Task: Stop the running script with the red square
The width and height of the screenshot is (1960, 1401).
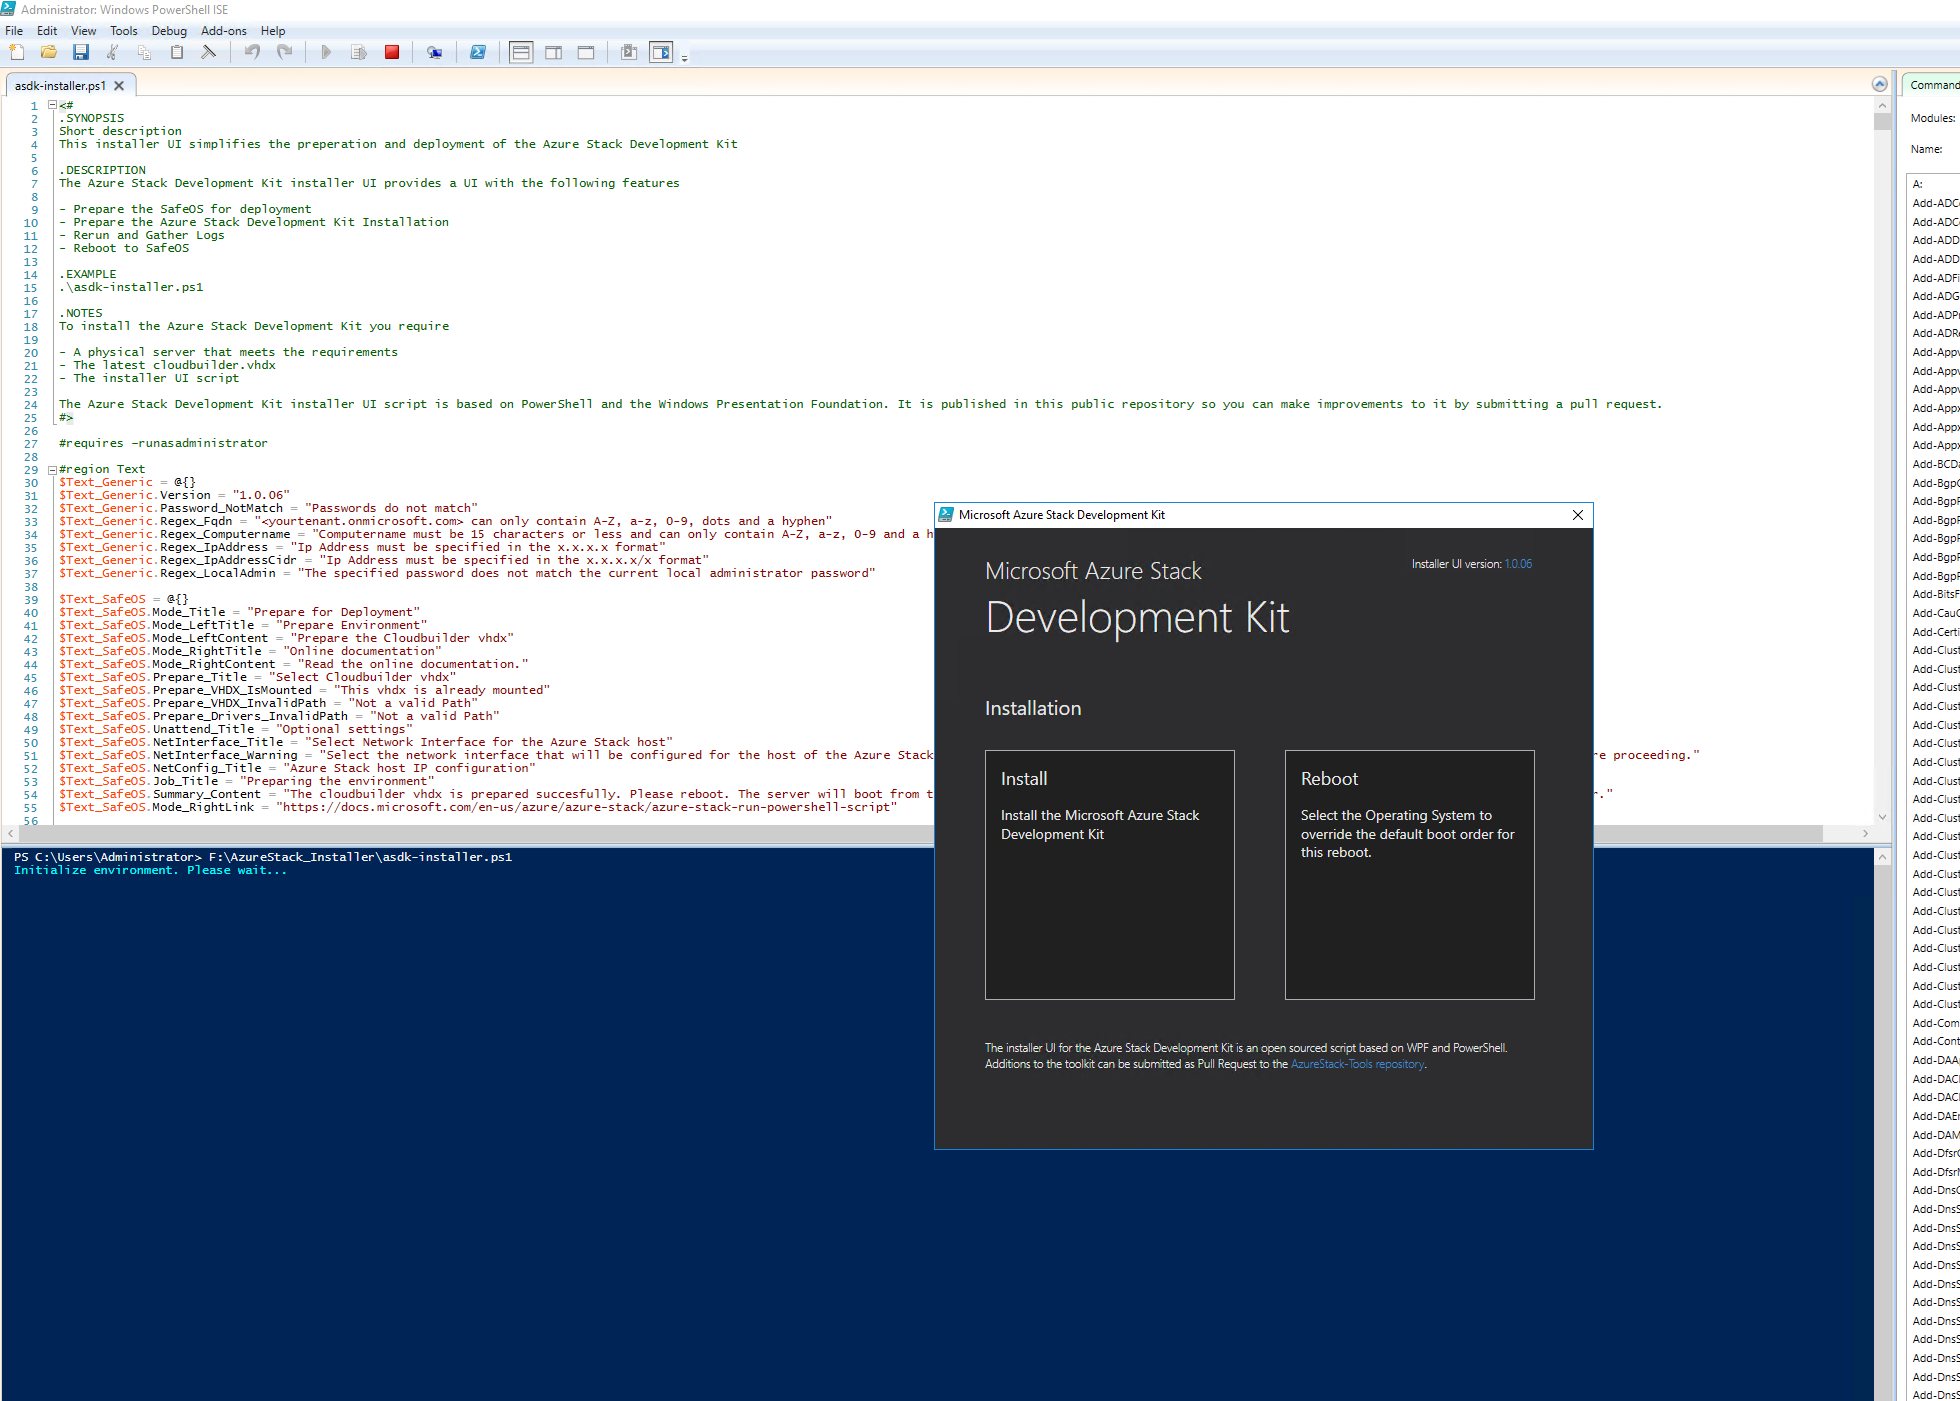Action: (x=392, y=52)
